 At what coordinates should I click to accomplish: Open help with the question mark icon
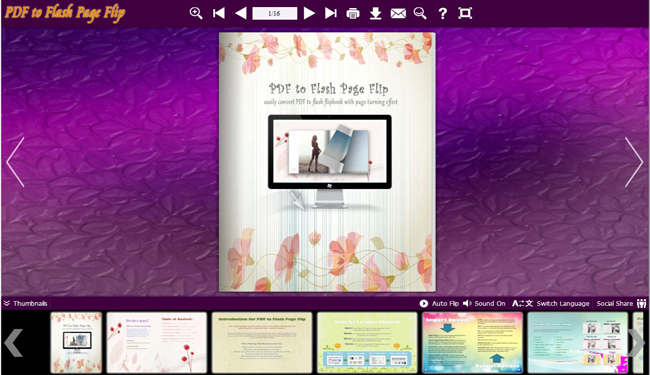click(x=443, y=14)
